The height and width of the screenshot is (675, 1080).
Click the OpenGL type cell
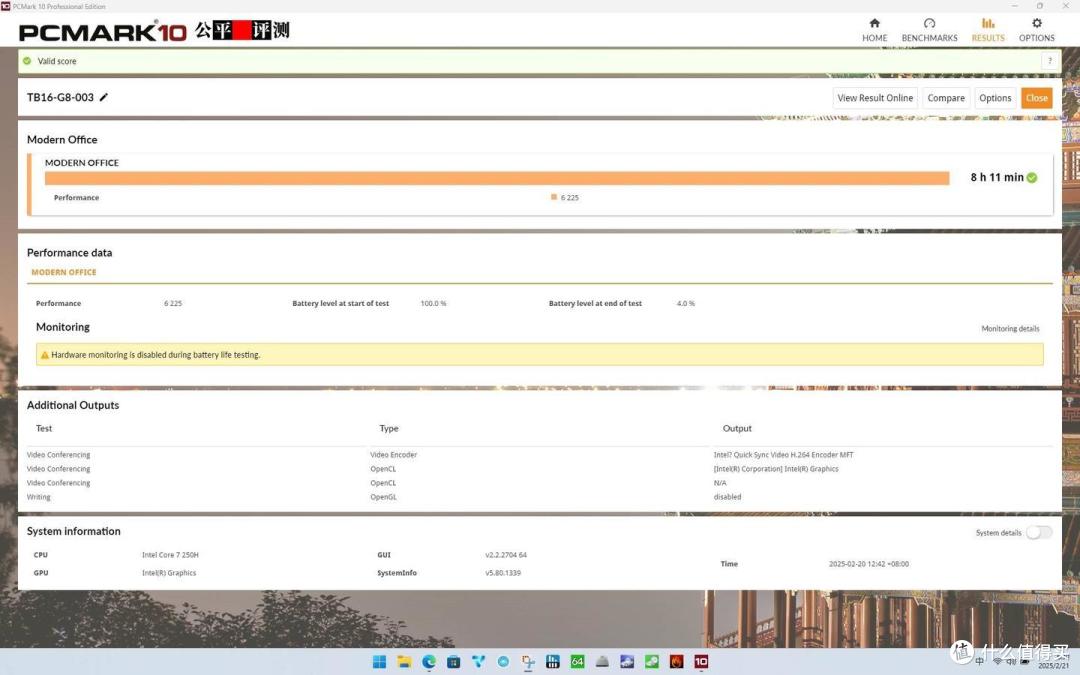[383, 497]
